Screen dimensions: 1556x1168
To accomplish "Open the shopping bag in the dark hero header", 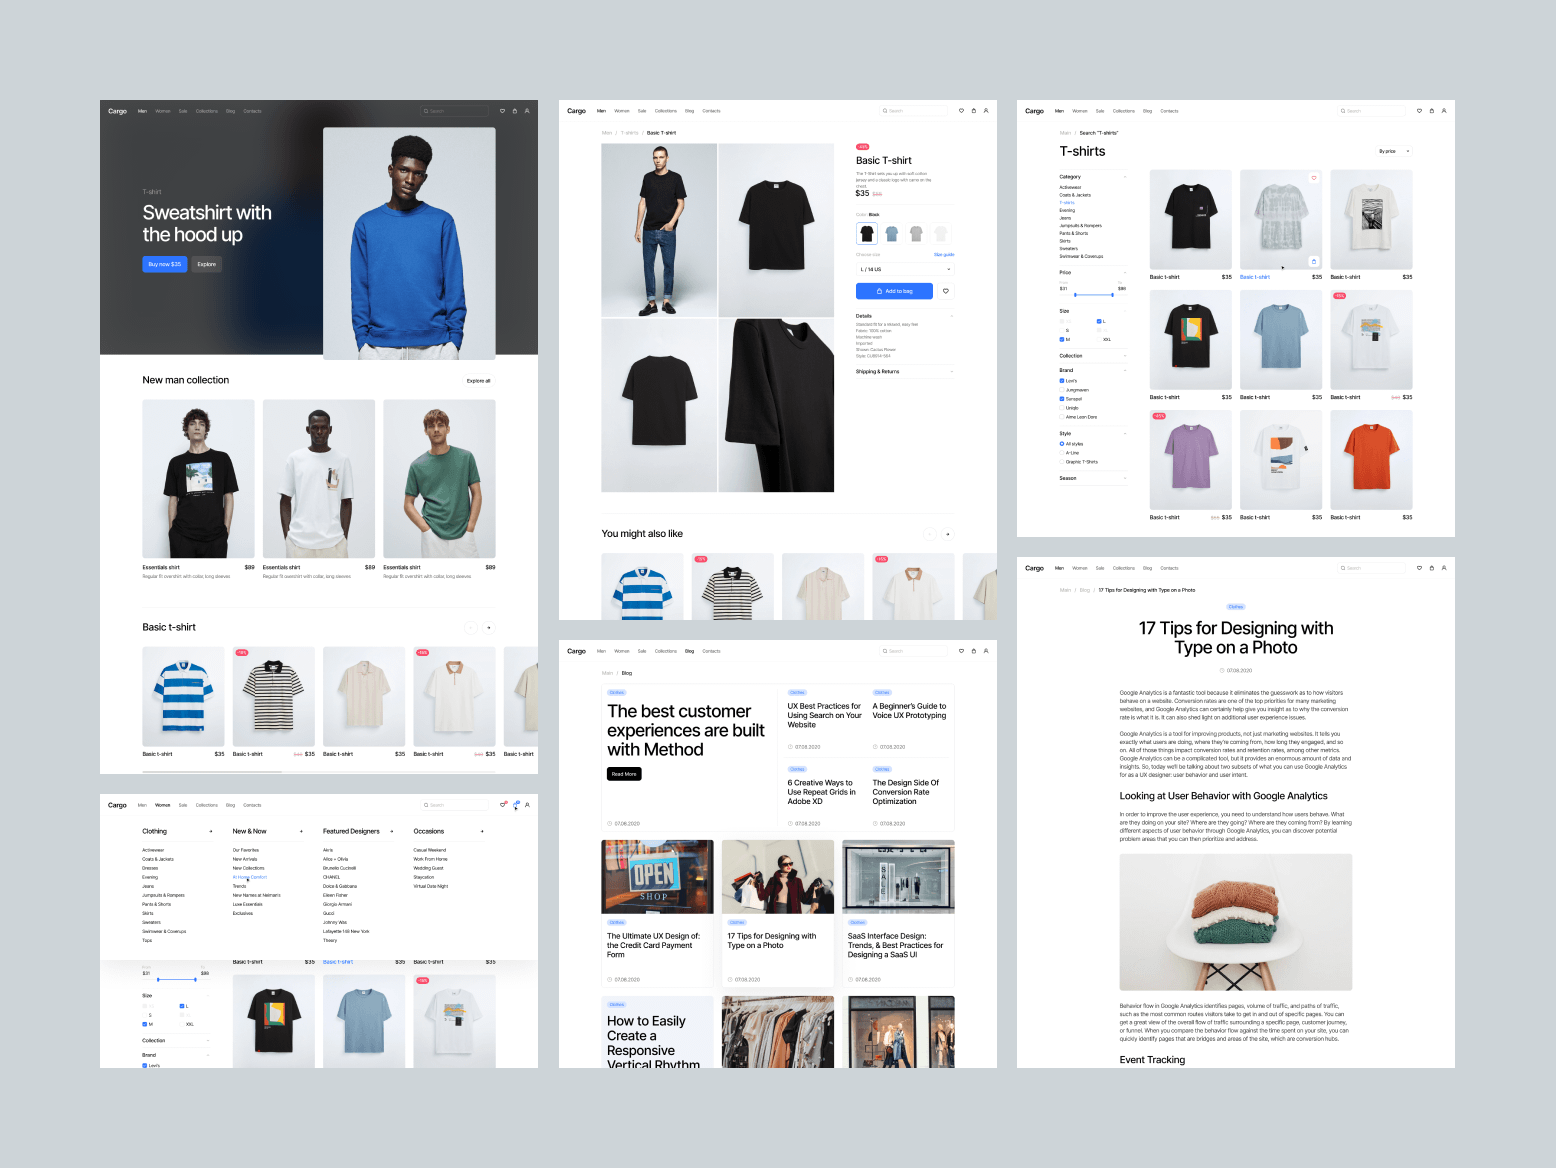I will pos(515,111).
